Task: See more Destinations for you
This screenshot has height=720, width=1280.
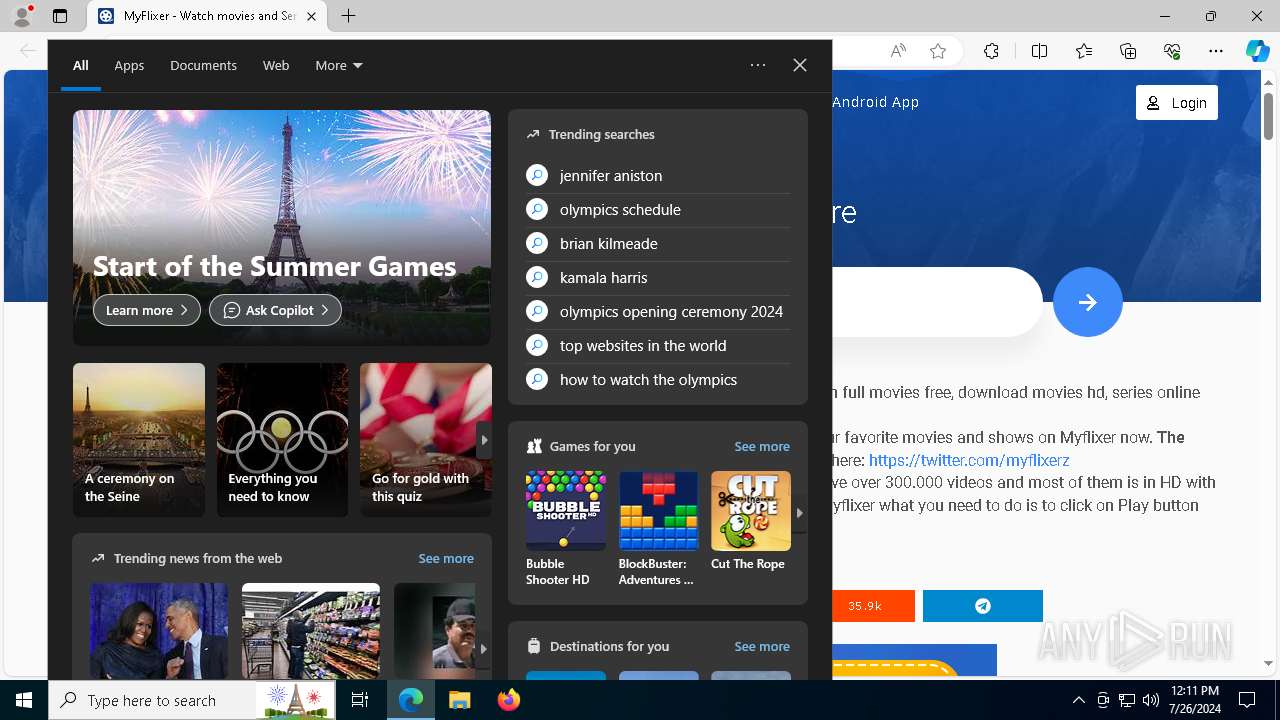Action: pyautogui.click(x=762, y=646)
